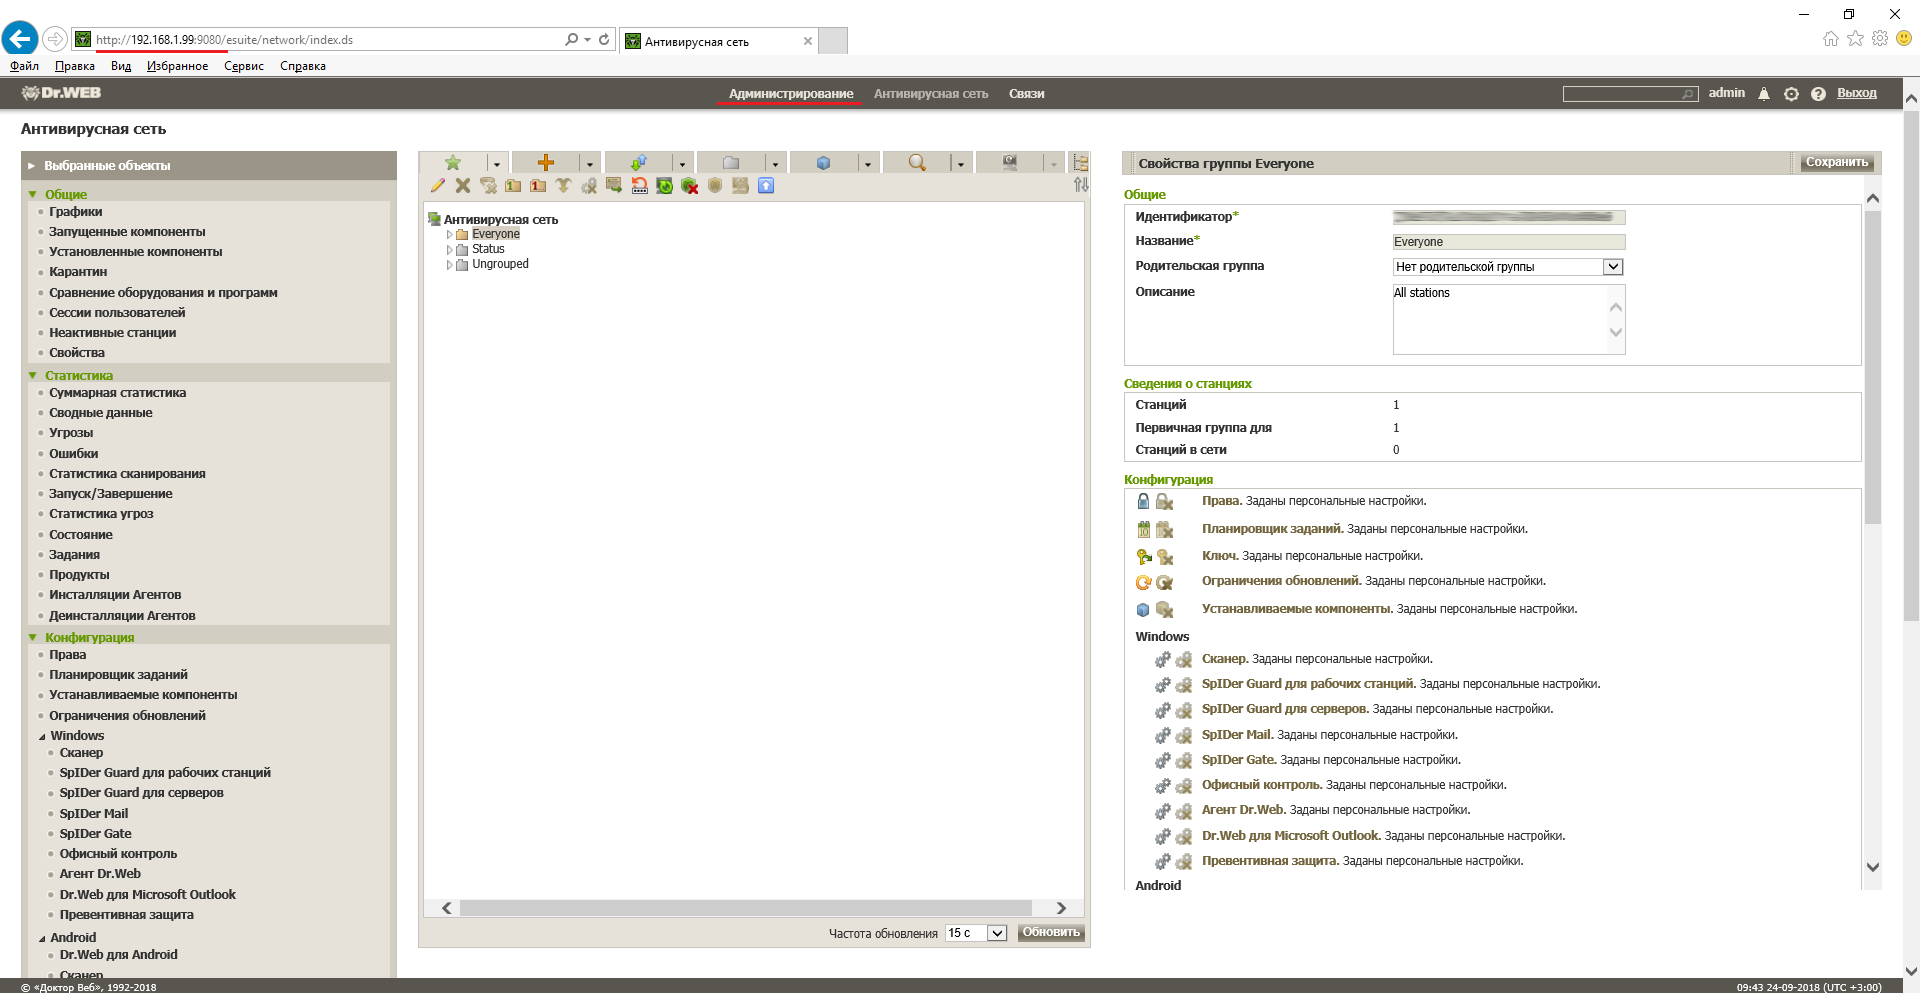
Task: Click the blue upward arrow icon
Action: (x=766, y=186)
